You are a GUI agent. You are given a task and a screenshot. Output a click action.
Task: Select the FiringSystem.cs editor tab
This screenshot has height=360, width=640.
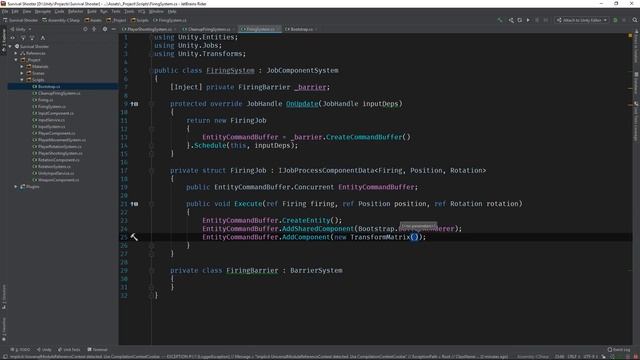(260, 29)
